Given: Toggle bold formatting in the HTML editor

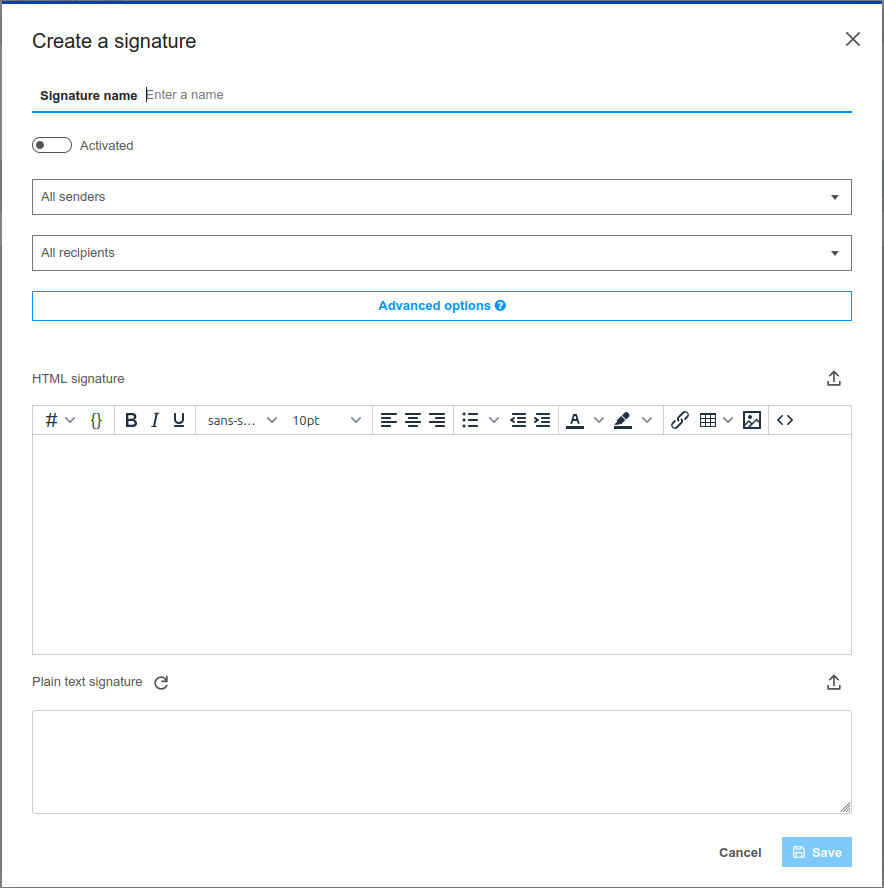Looking at the screenshot, I should [131, 421].
